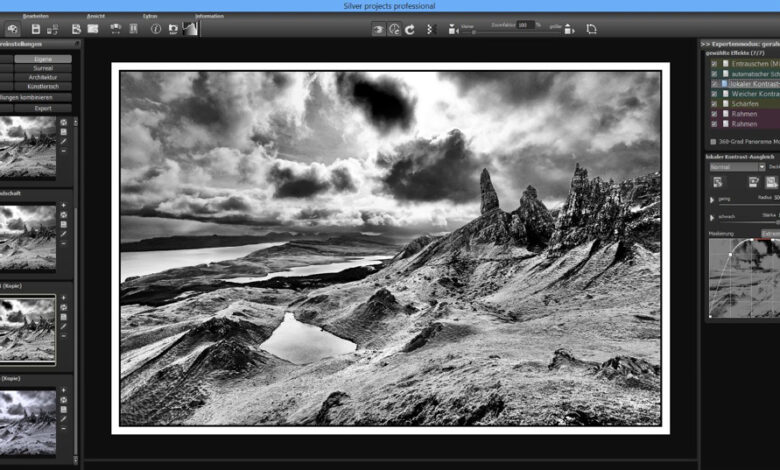Click the card icon next to the B icon
Viewport: 780px width, 470px height.
tap(93, 29)
